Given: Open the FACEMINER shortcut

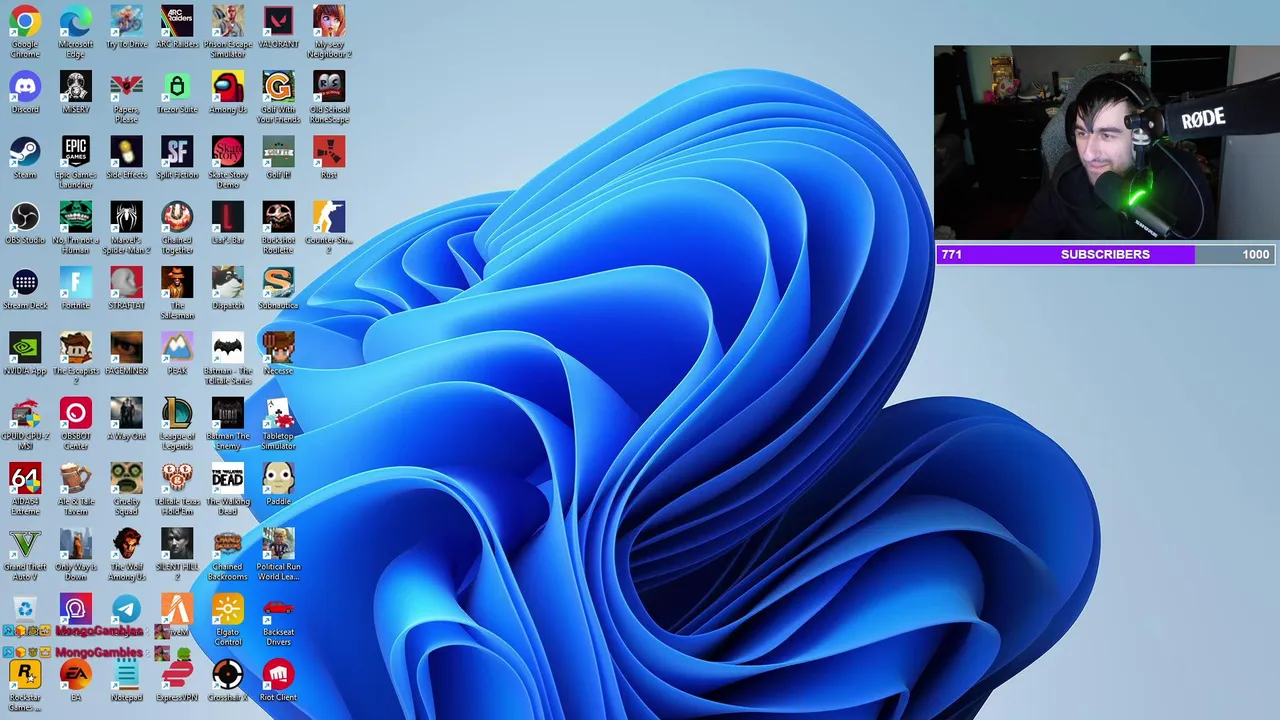Looking at the screenshot, I should (x=126, y=348).
